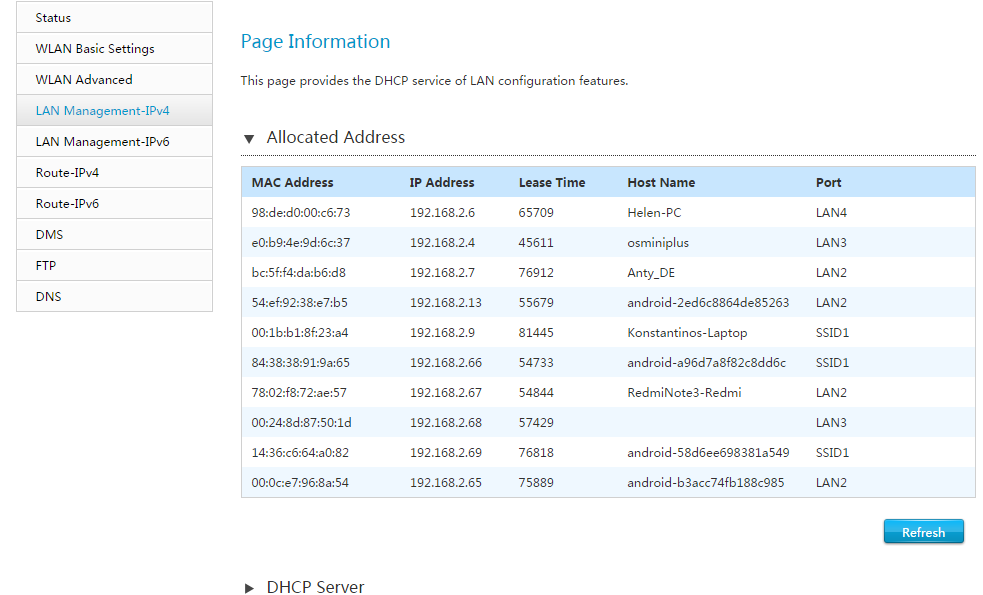Click the Allocated Address heading text
This screenshot has width=983, height=595.
[335, 137]
